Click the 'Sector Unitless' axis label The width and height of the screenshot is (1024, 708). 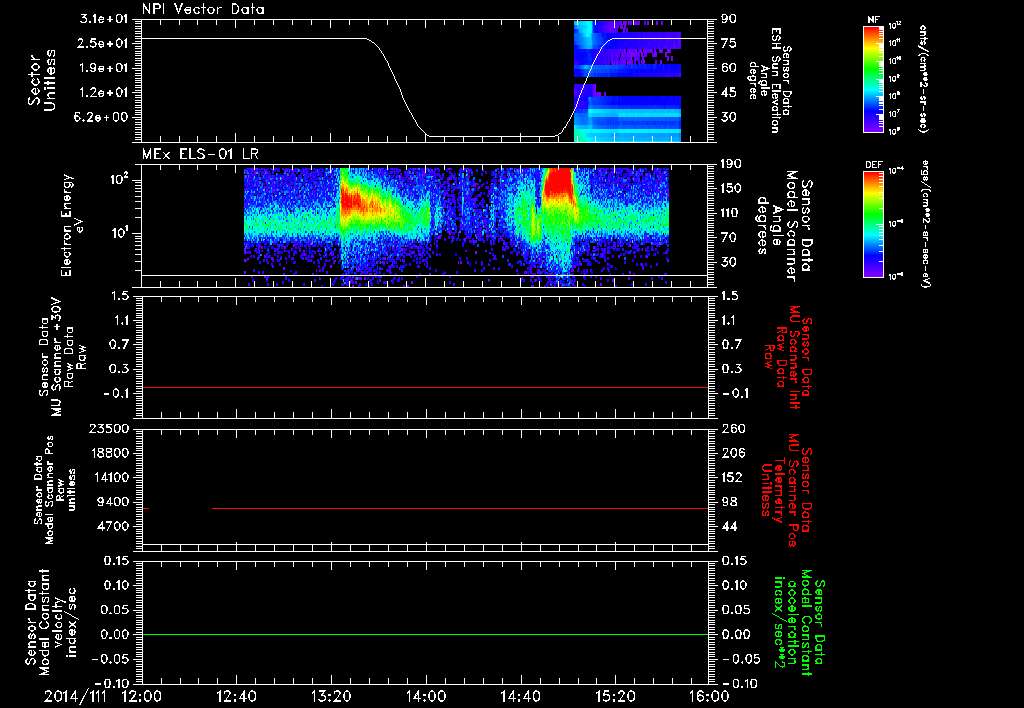(x=42, y=80)
